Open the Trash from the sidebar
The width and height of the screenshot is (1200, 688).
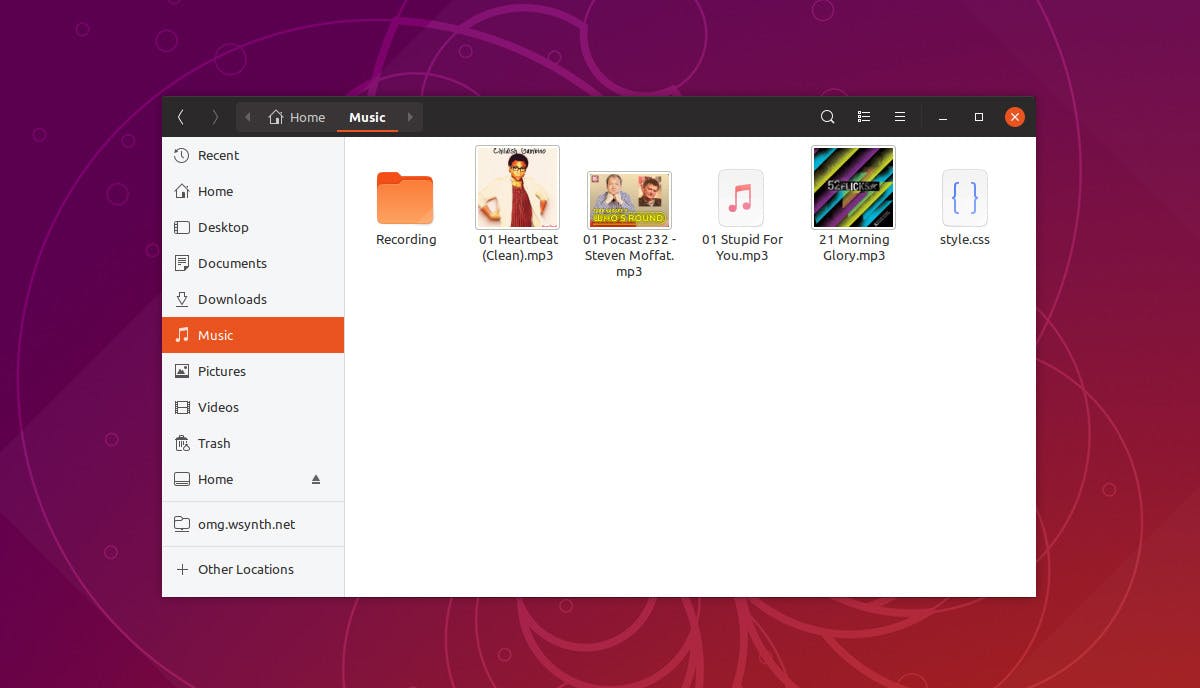[x=212, y=443]
